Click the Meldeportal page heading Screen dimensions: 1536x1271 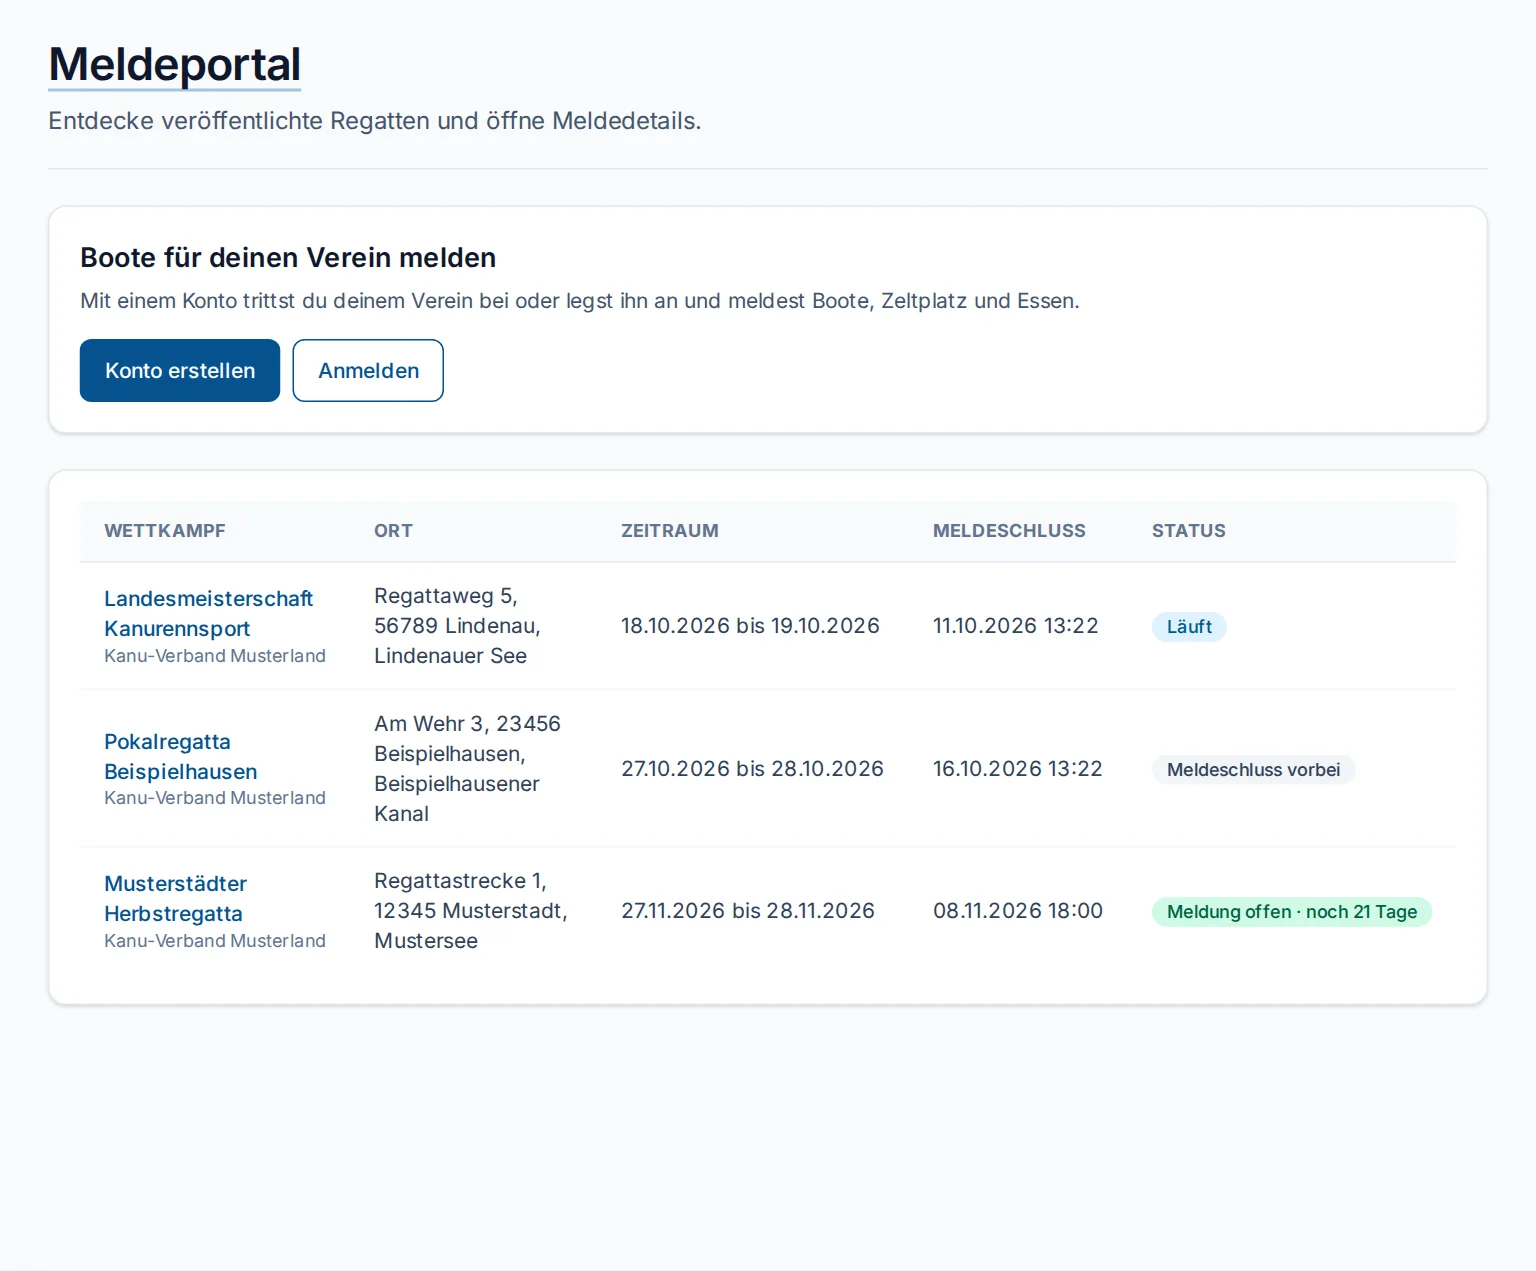(175, 65)
